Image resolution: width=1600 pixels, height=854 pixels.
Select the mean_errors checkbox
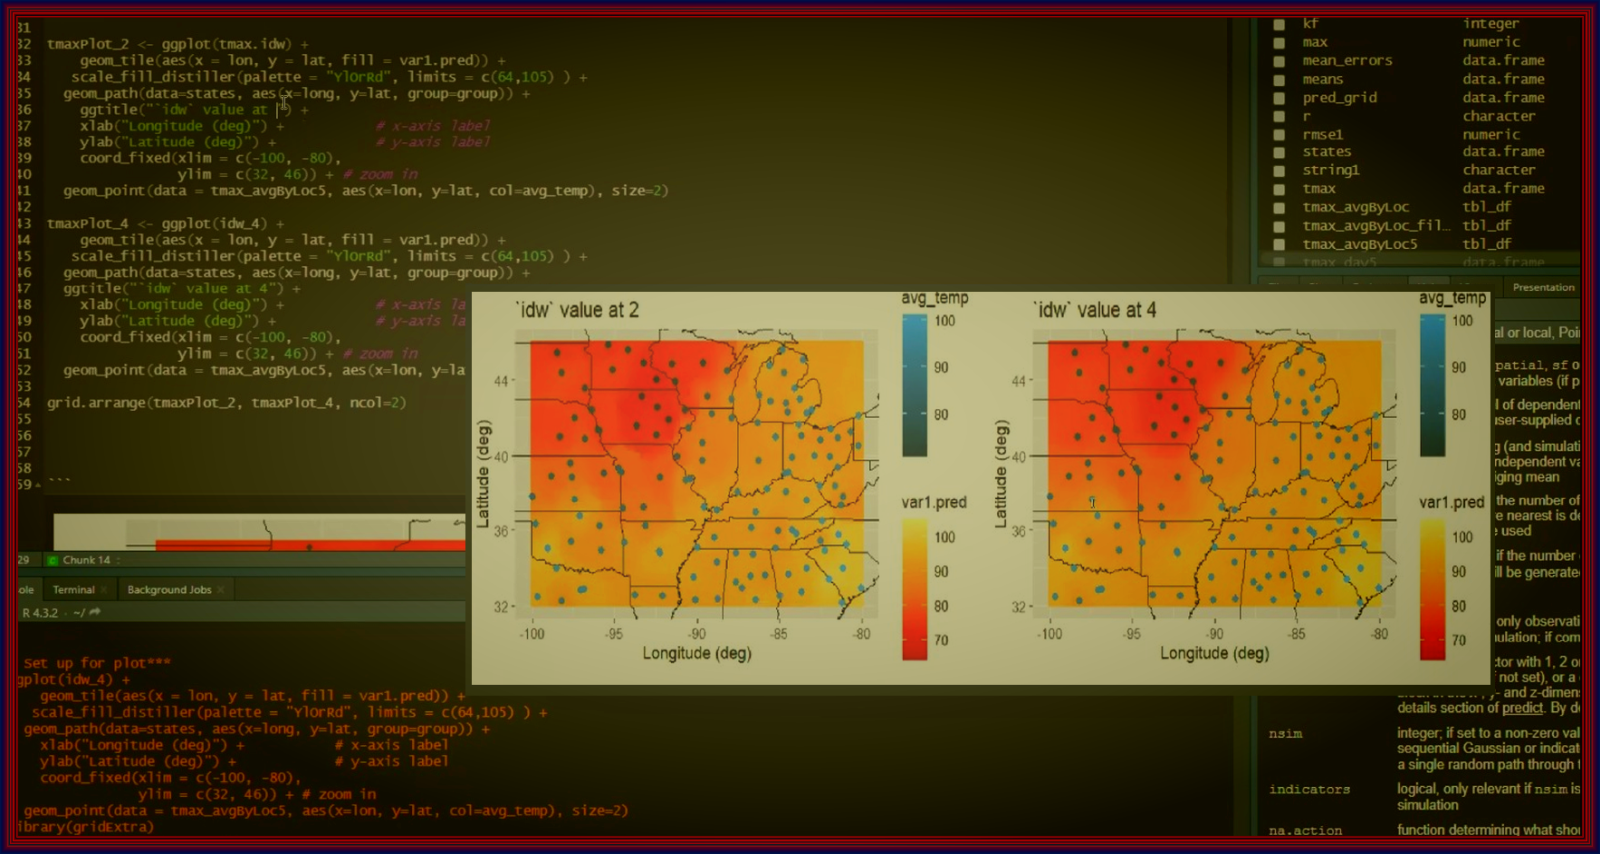coord(1279,61)
